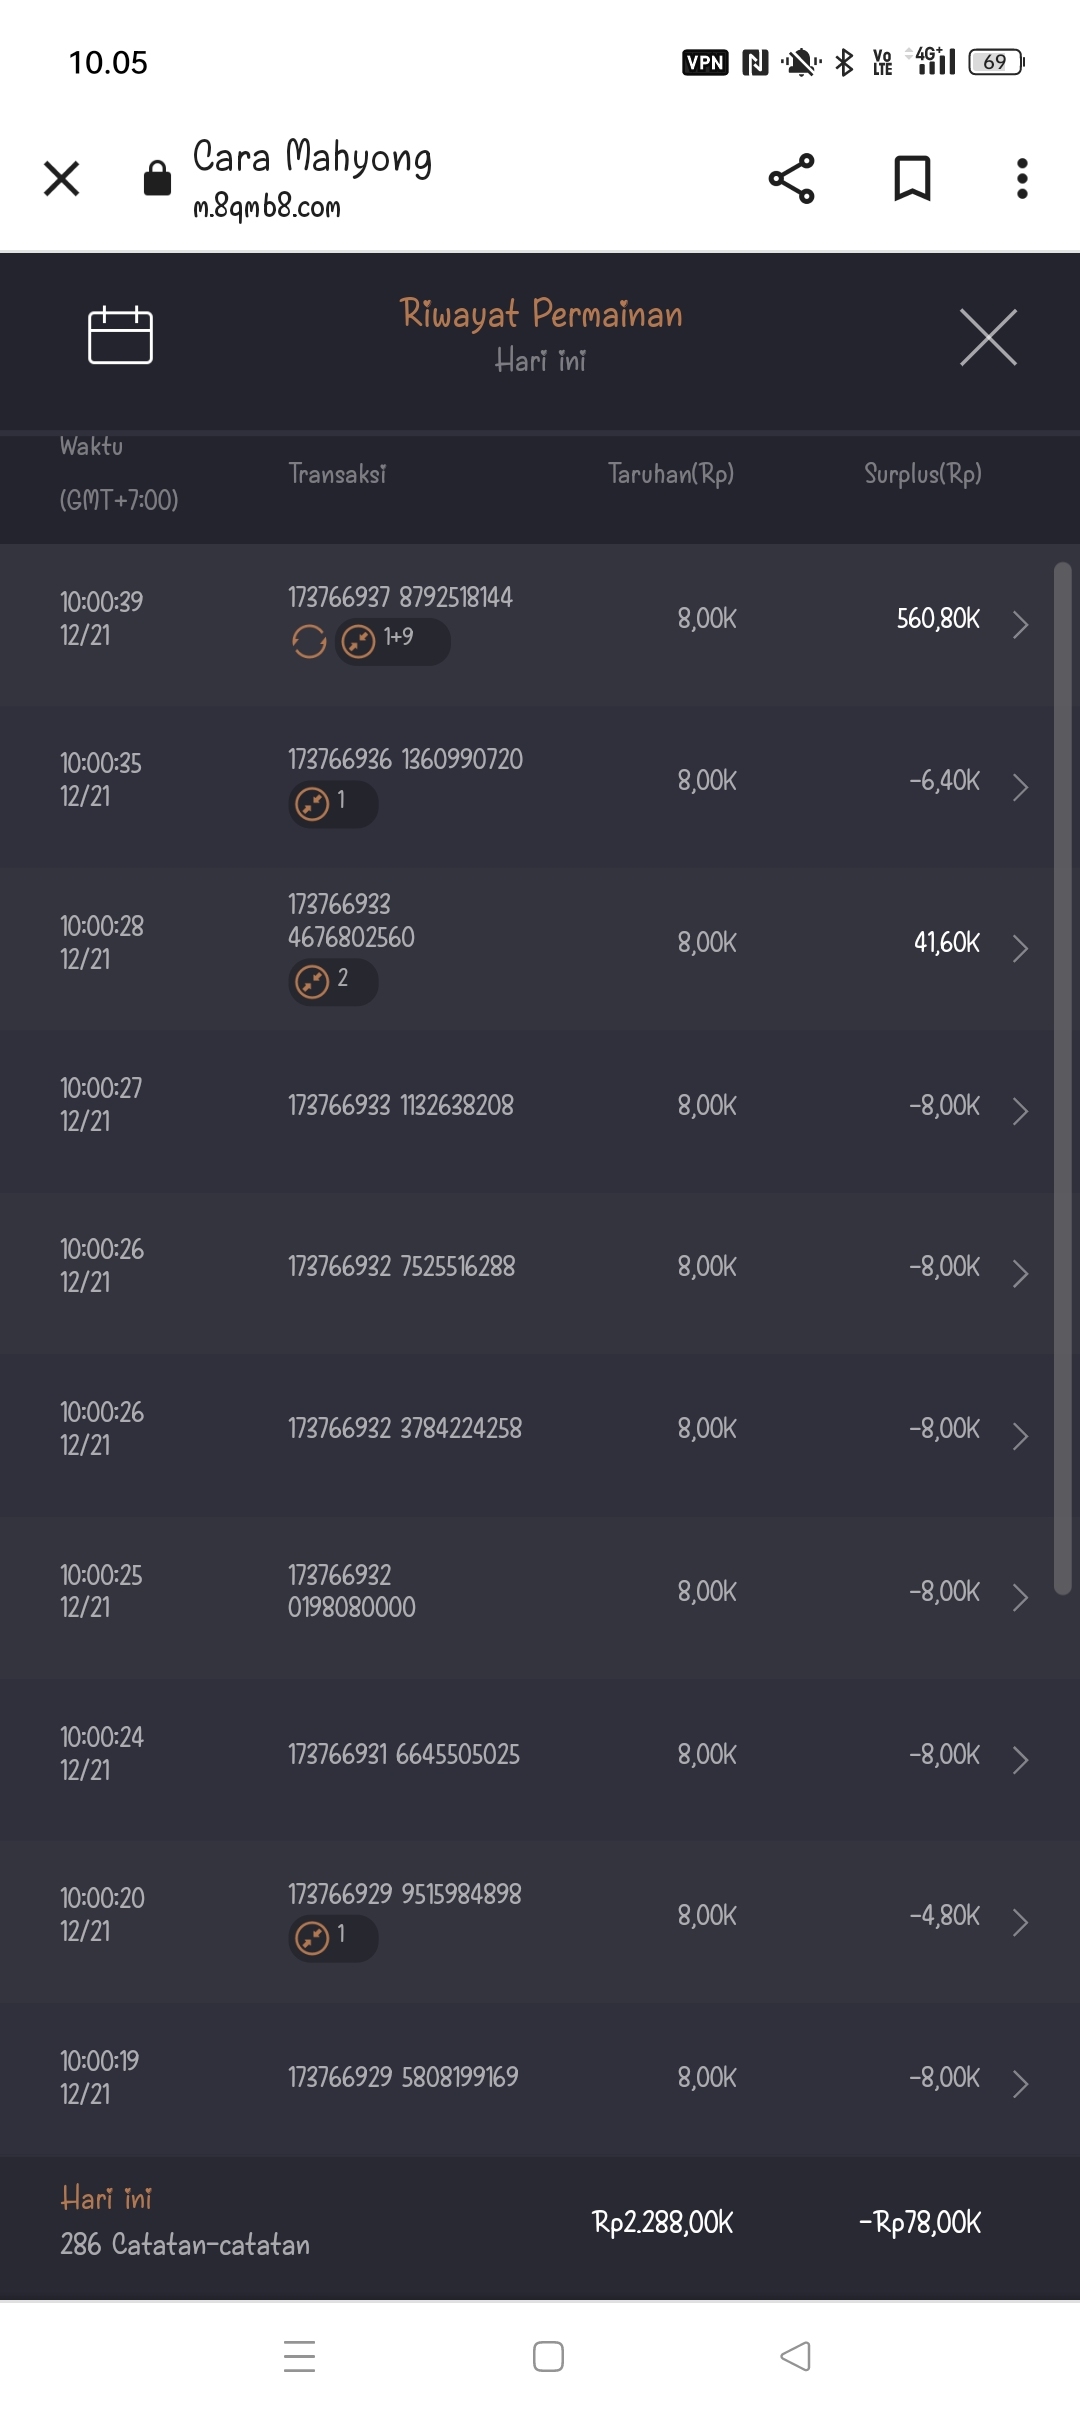The image size is (1080, 2412).
Task: Expand the 41,60K surplus entry chevron
Action: [x=1019, y=948]
